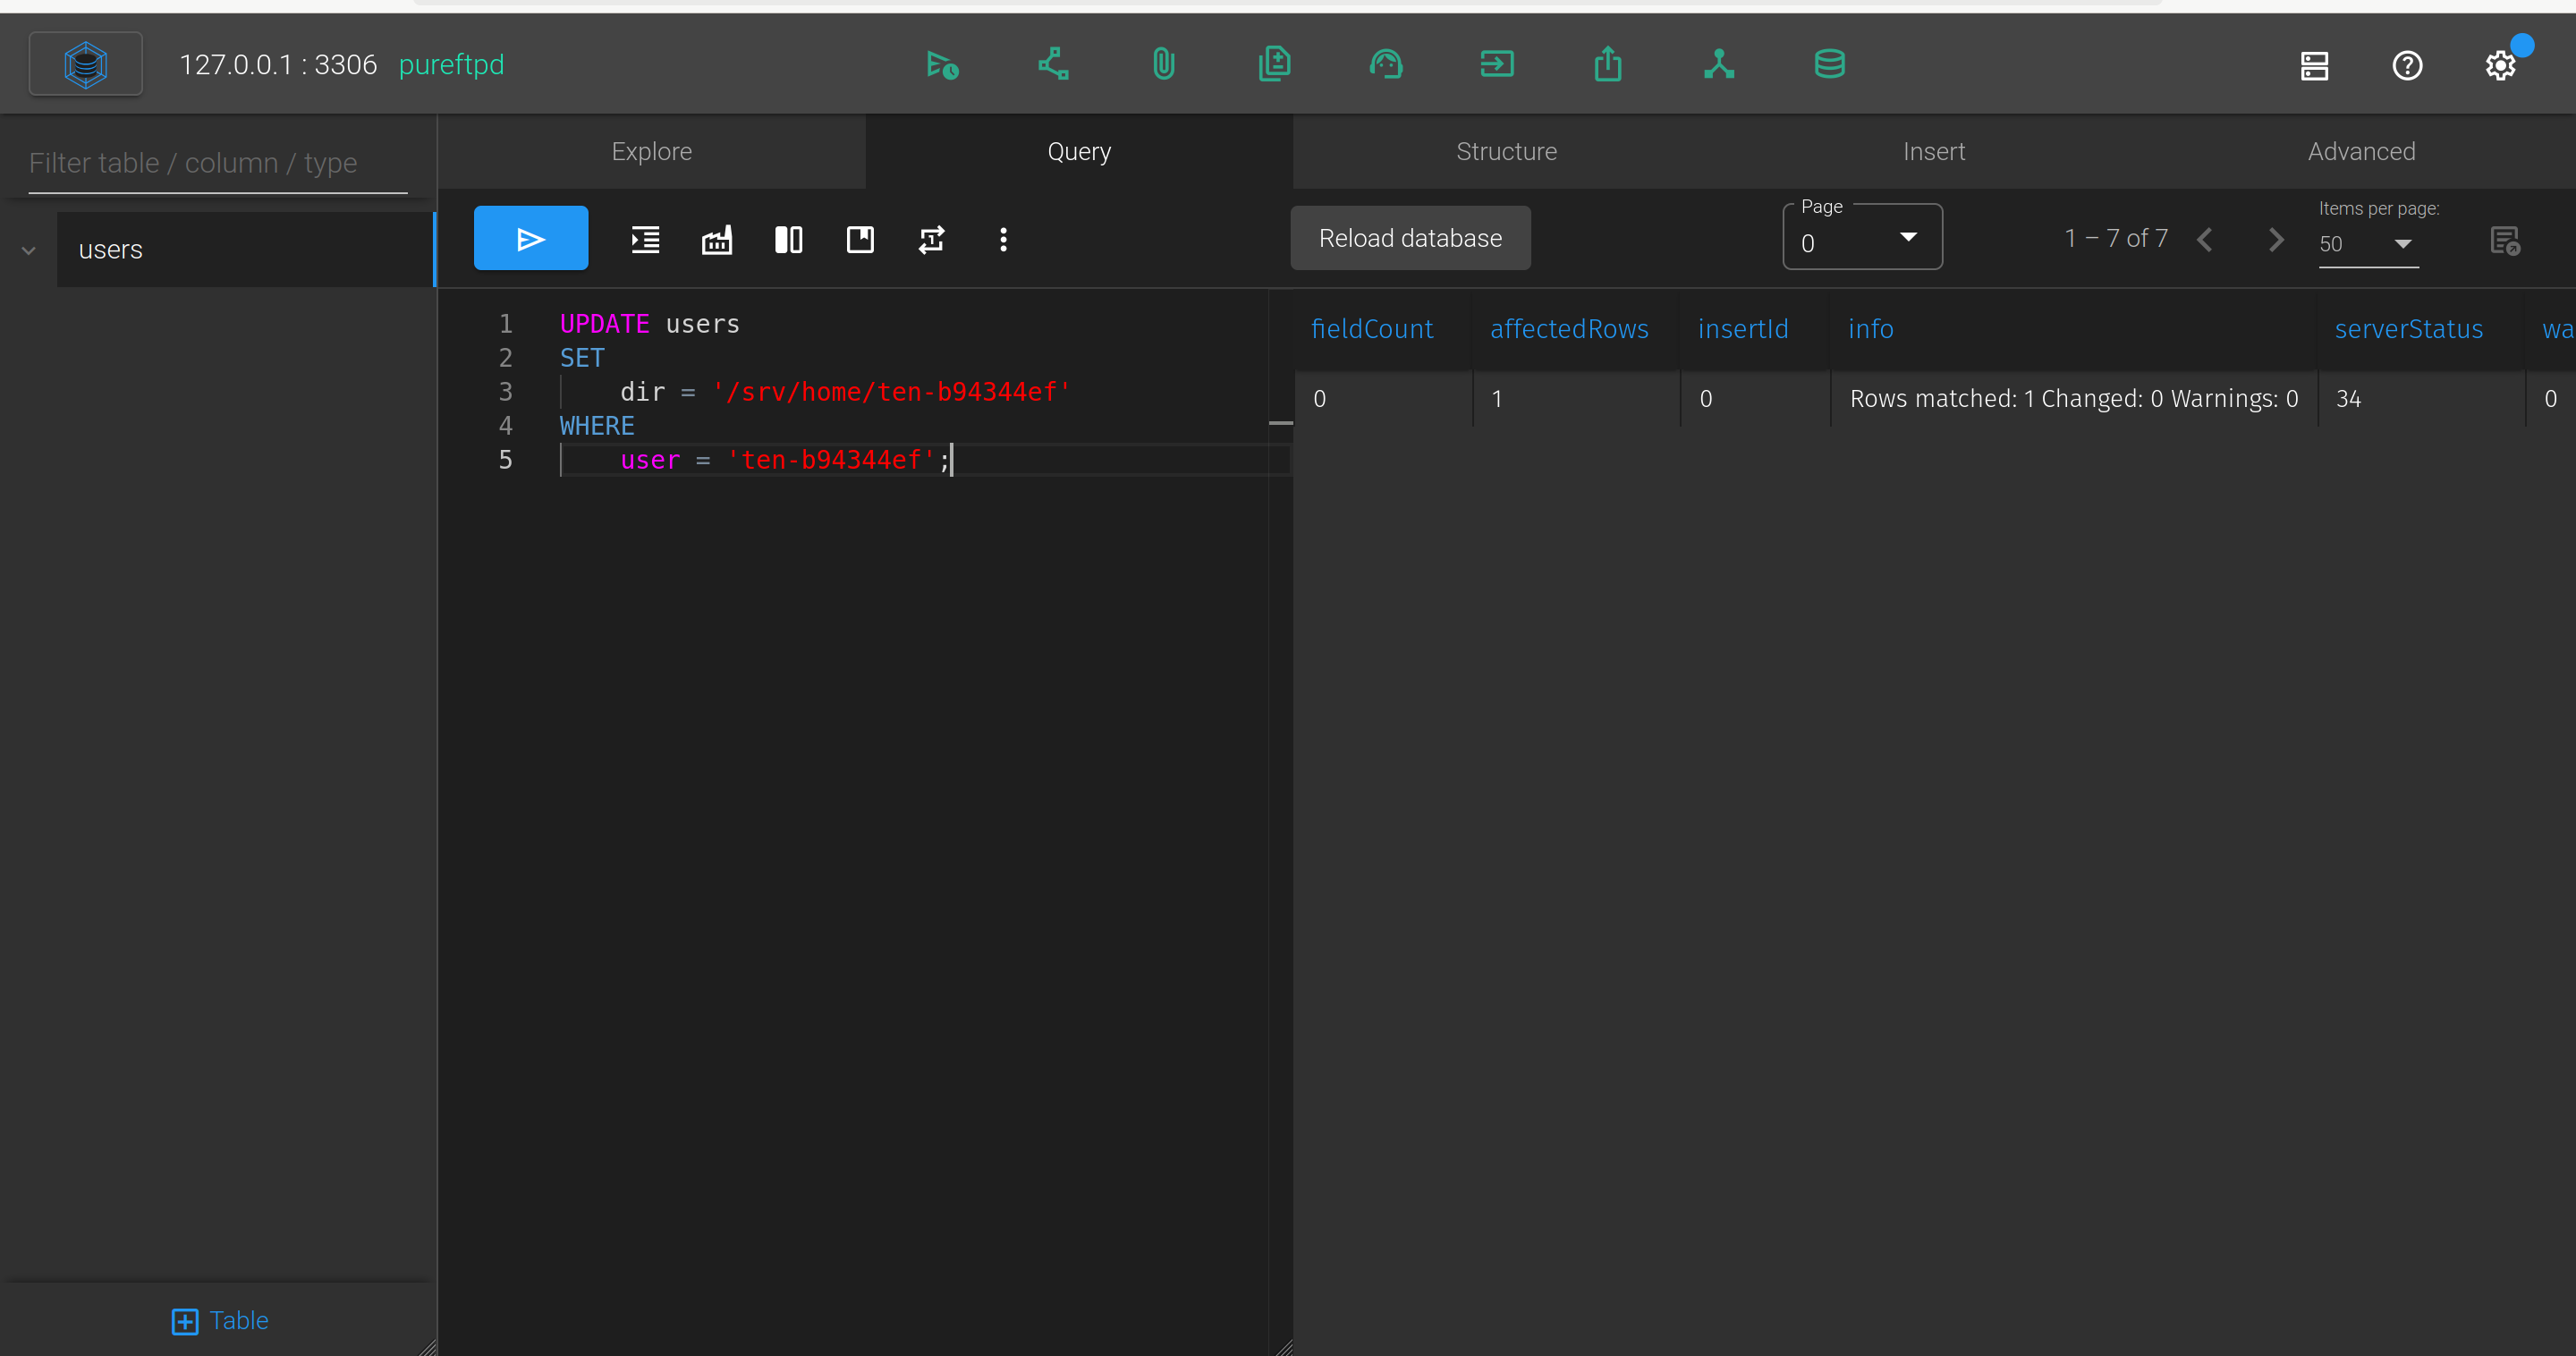The image size is (2576, 1356).
Task: Sort by the affectedRows column header
Action: pyautogui.click(x=1569, y=329)
